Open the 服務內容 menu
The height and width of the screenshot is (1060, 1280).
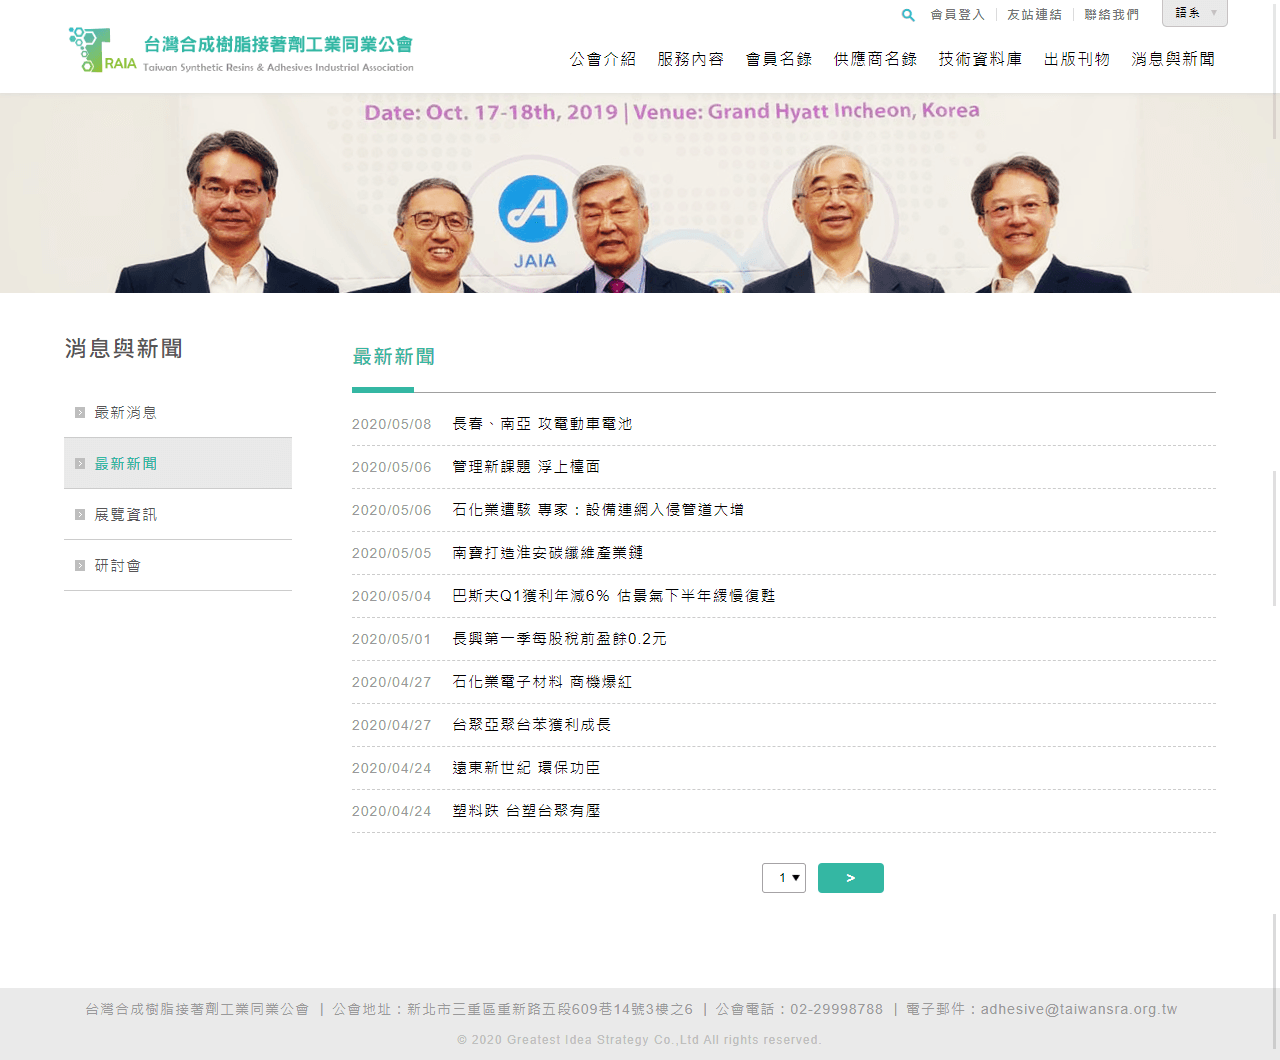point(691,59)
